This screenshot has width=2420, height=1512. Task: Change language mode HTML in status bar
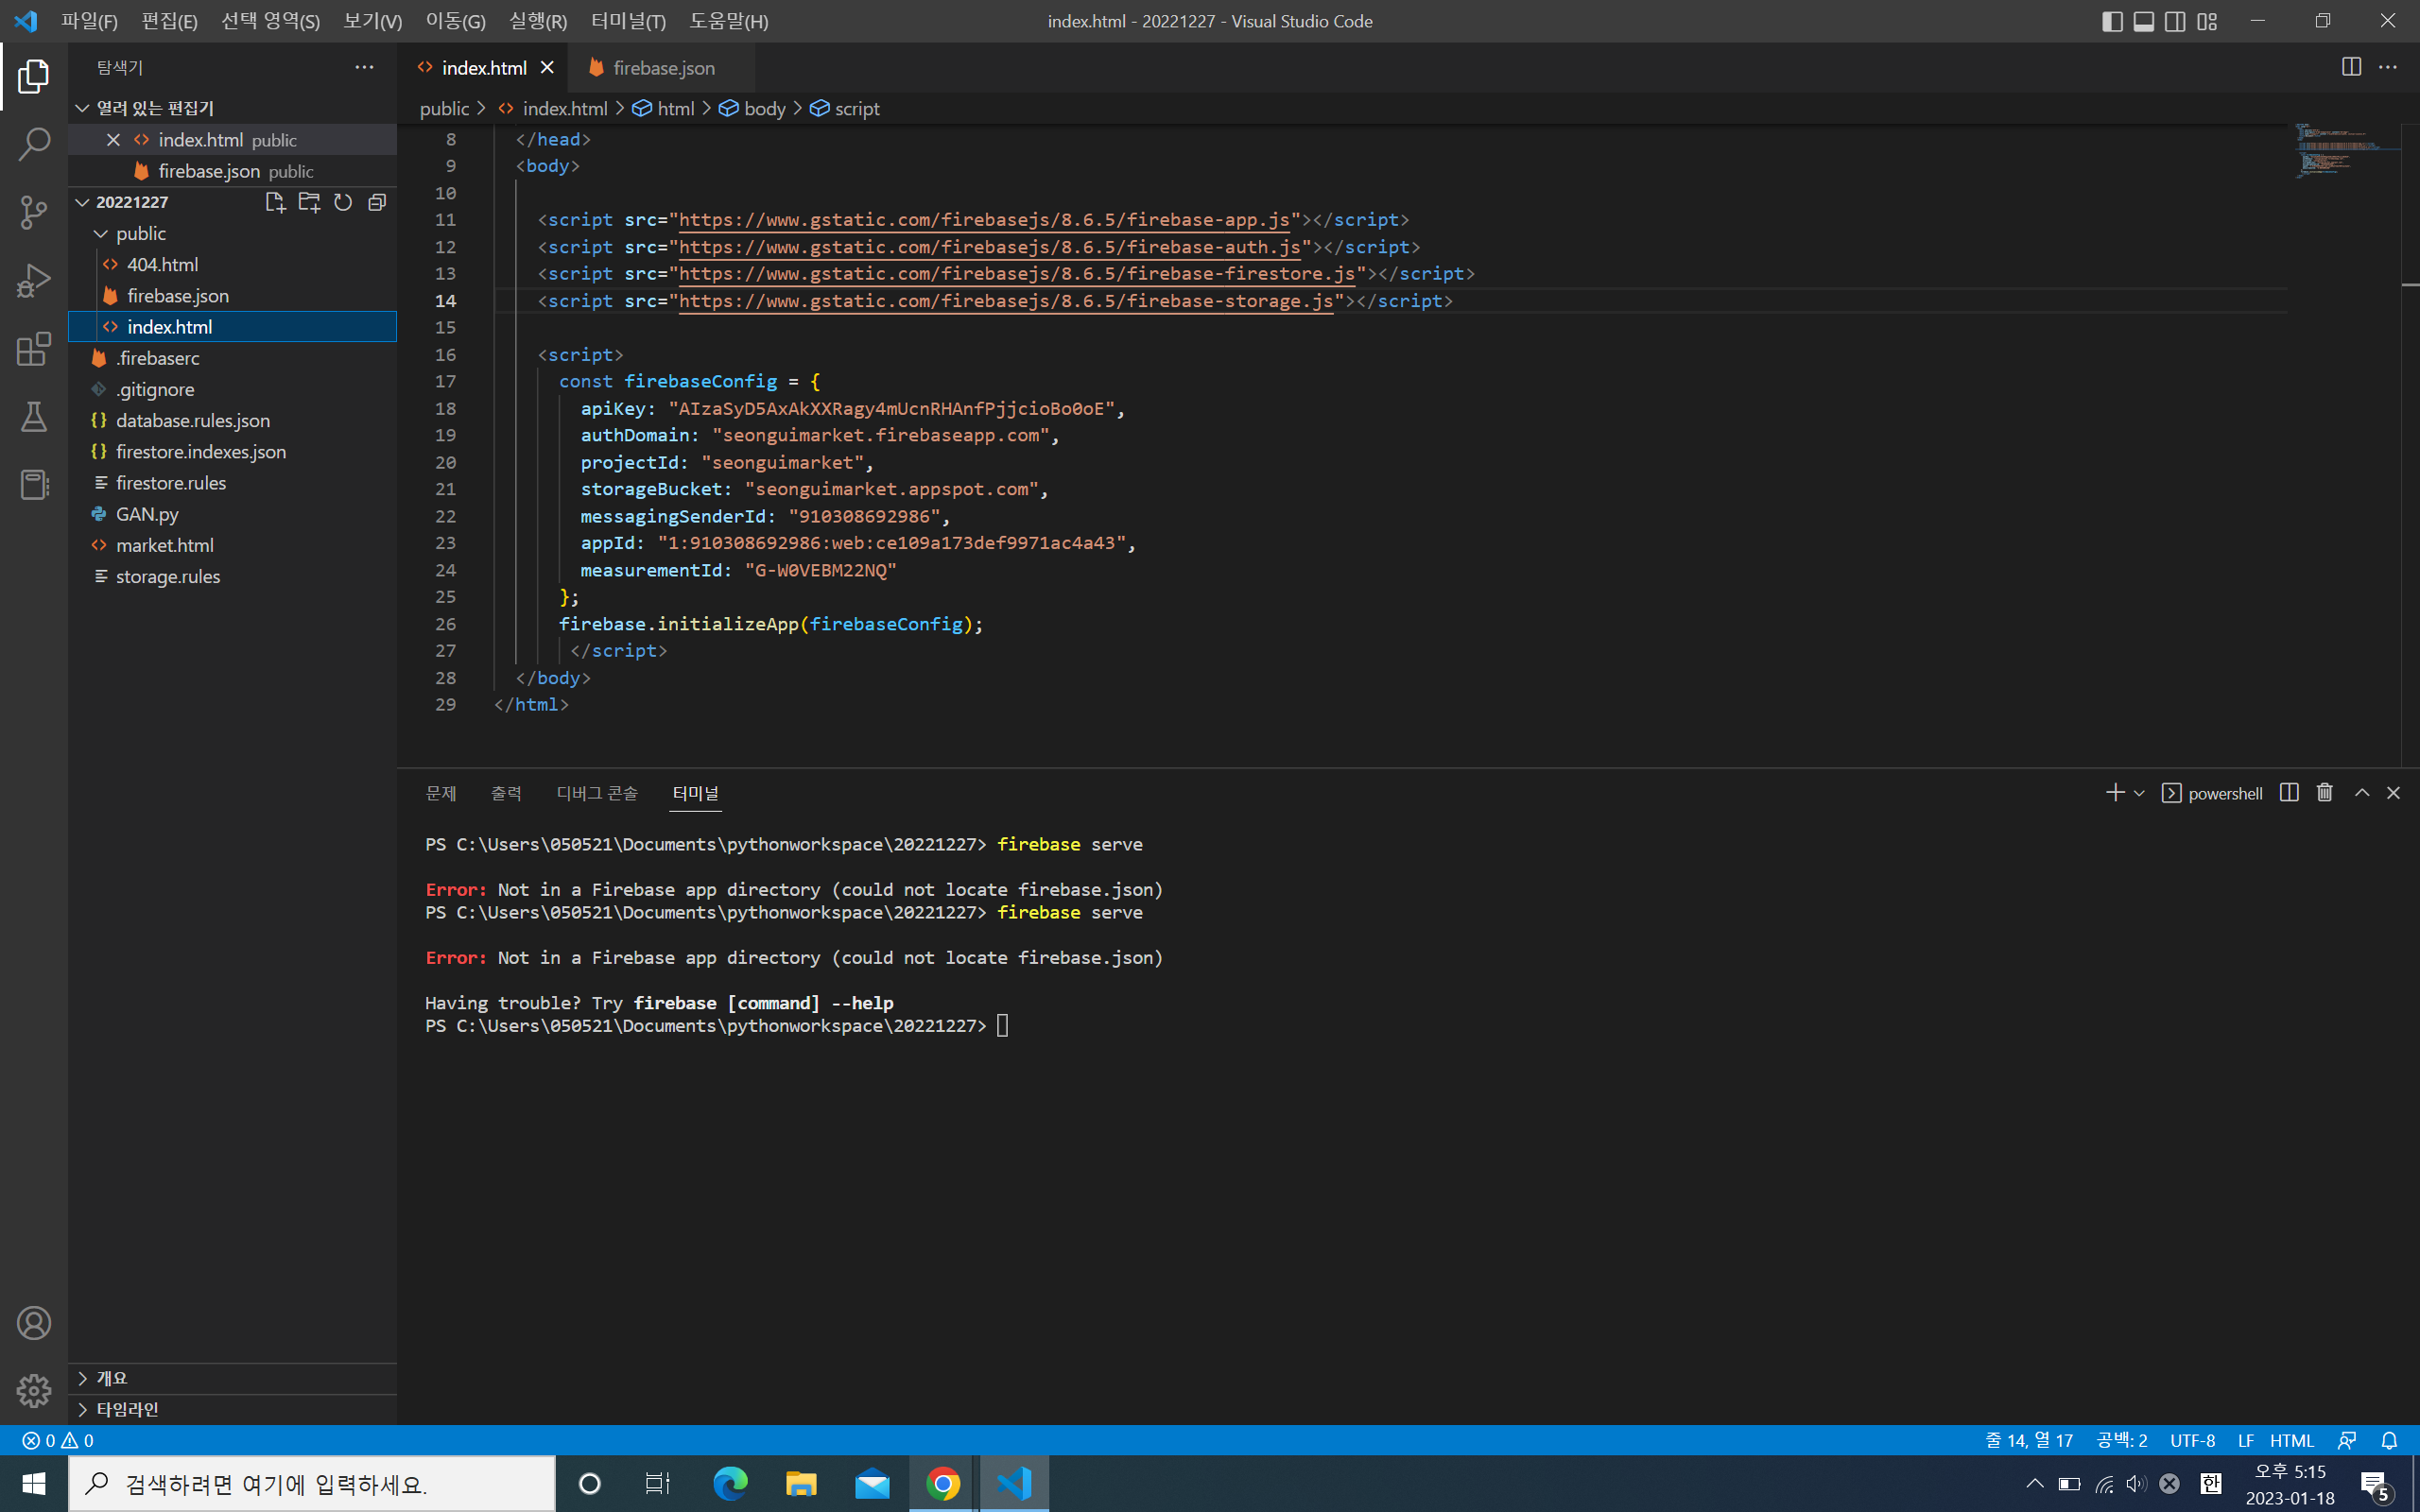(x=2291, y=1440)
